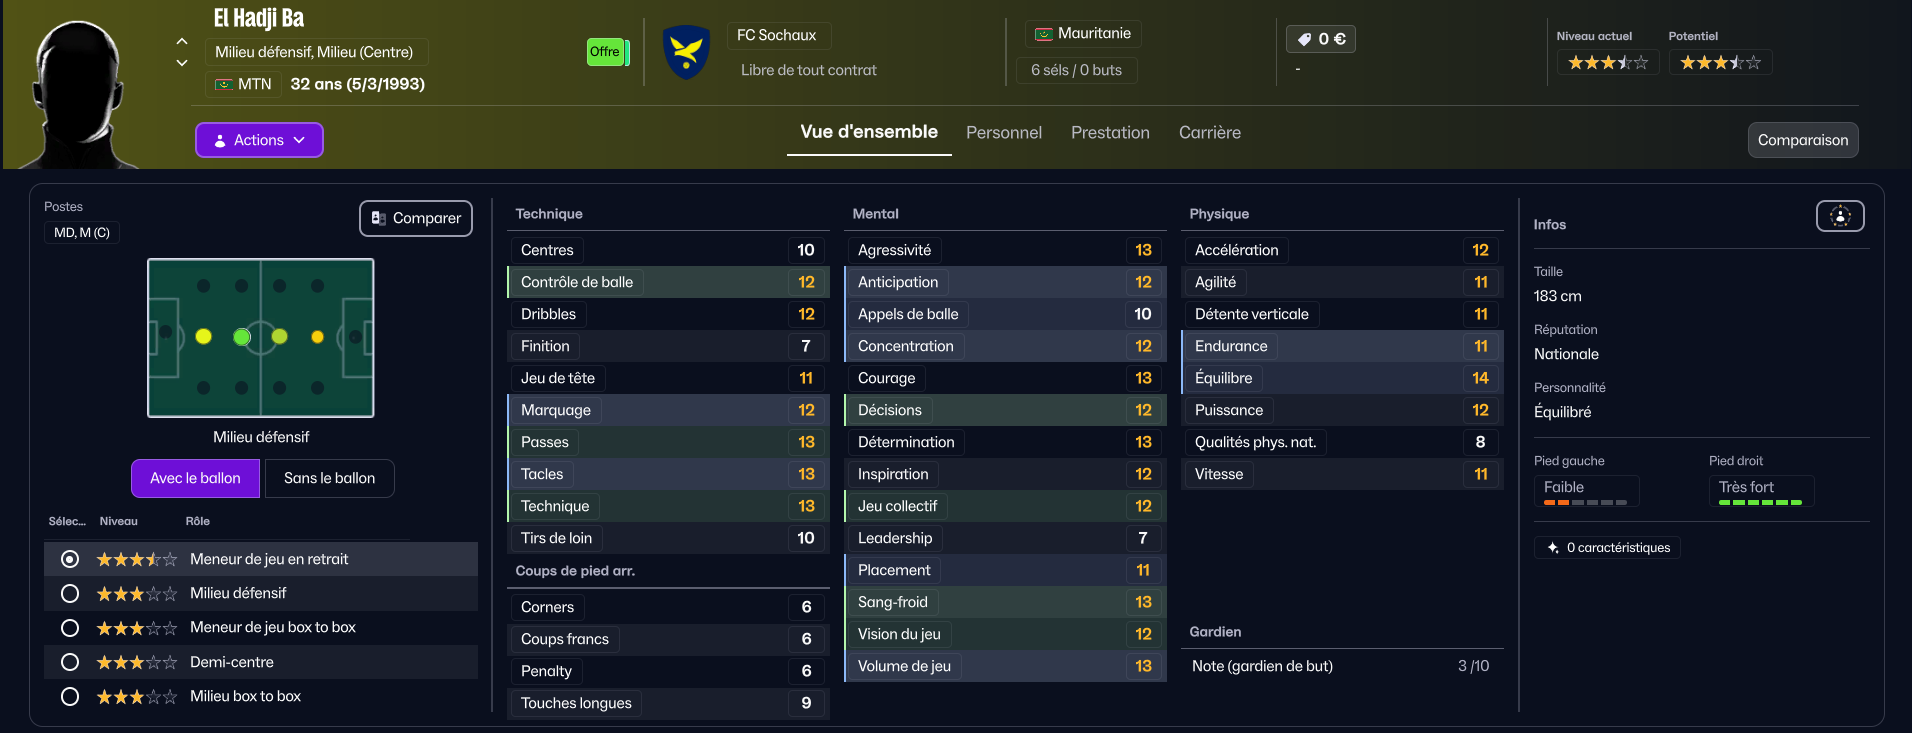Click the FC Sochaux club crest

[686, 52]
